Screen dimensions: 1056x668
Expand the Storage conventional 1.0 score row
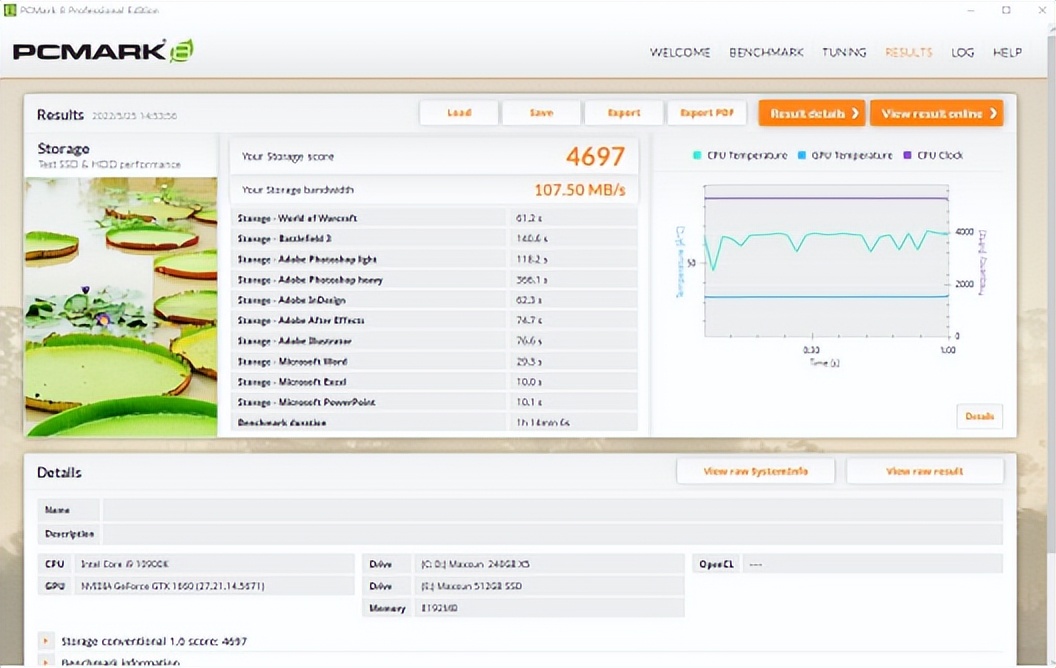pyautogui.click(x=45, y=641)
